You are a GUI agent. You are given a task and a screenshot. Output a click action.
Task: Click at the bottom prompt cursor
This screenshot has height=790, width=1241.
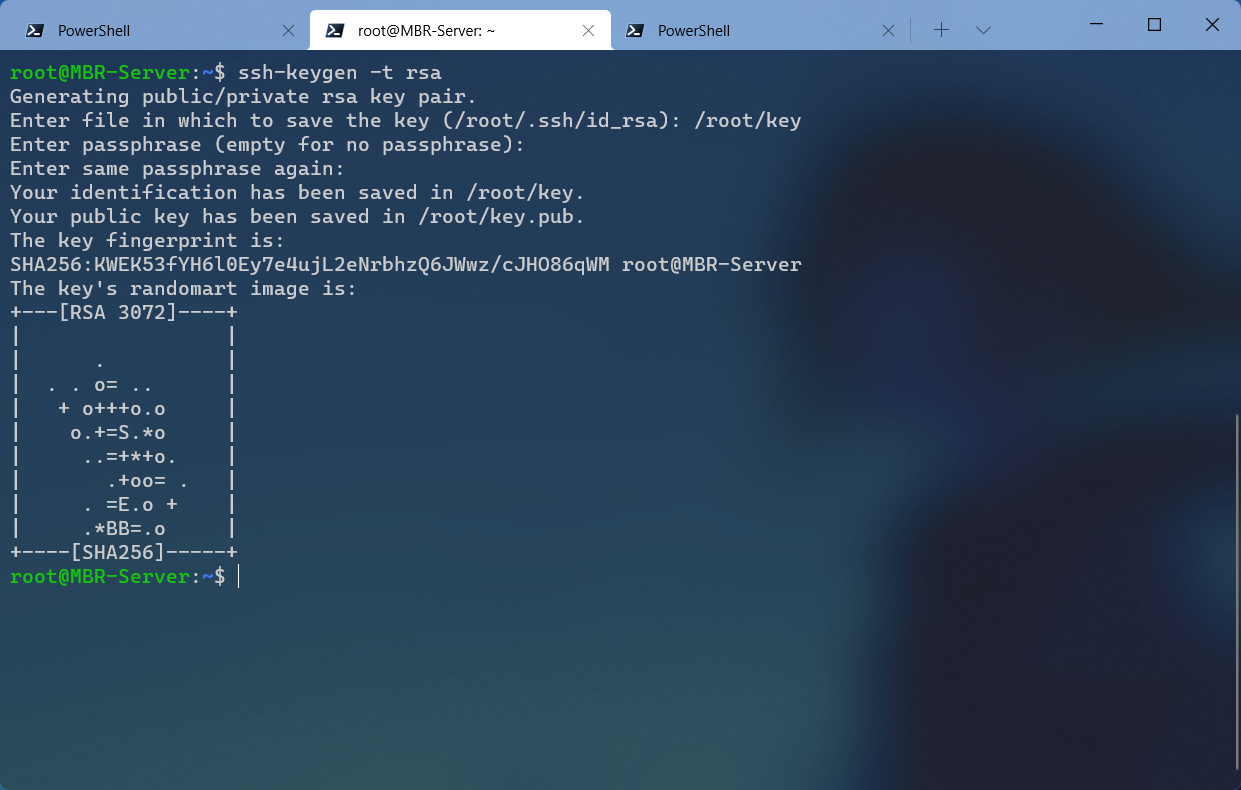[x=239, y=577]
